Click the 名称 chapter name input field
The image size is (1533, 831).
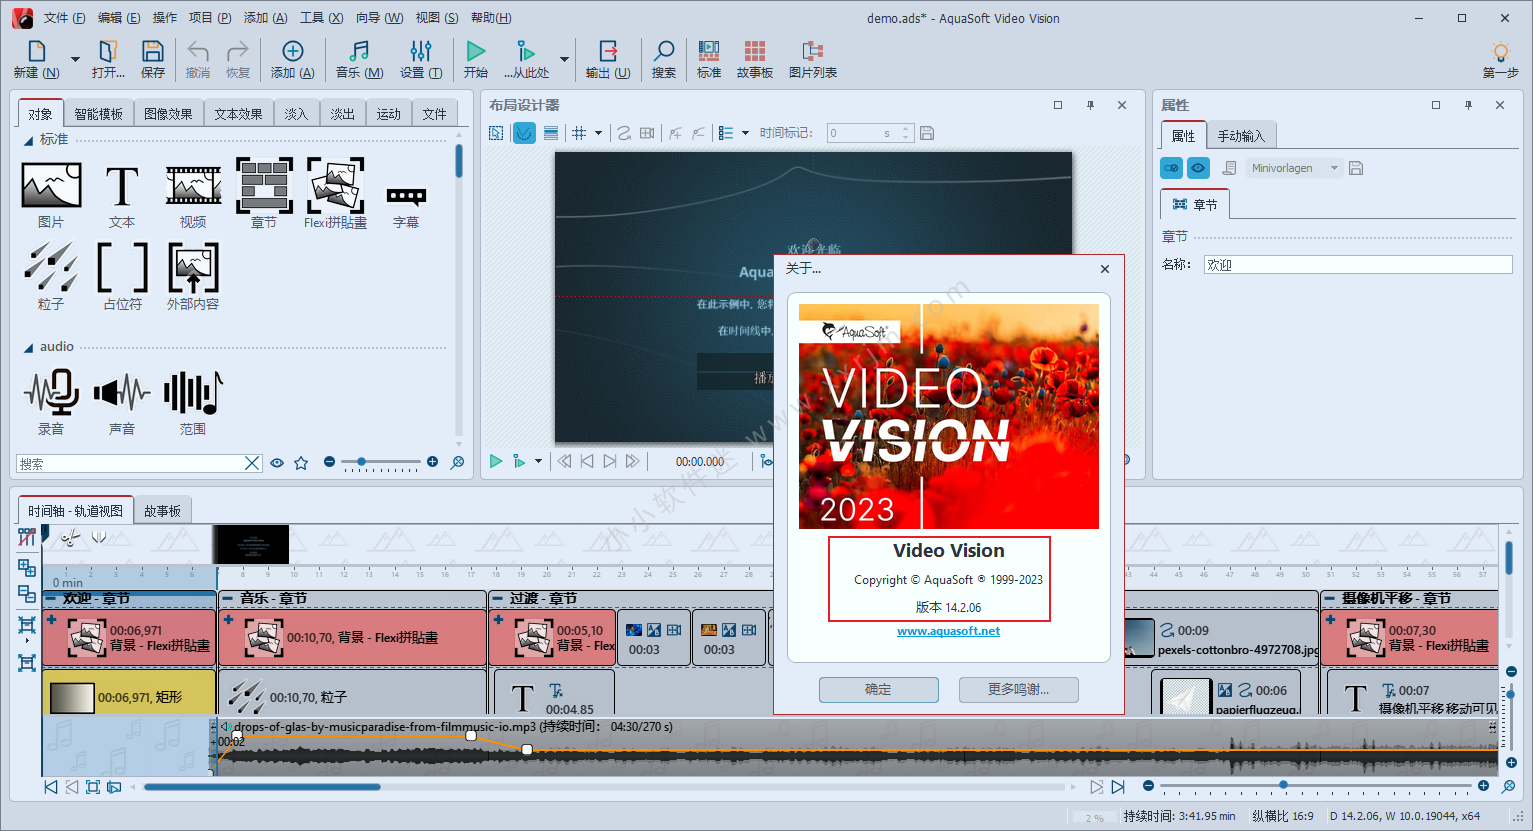[x=1357, y=264]
